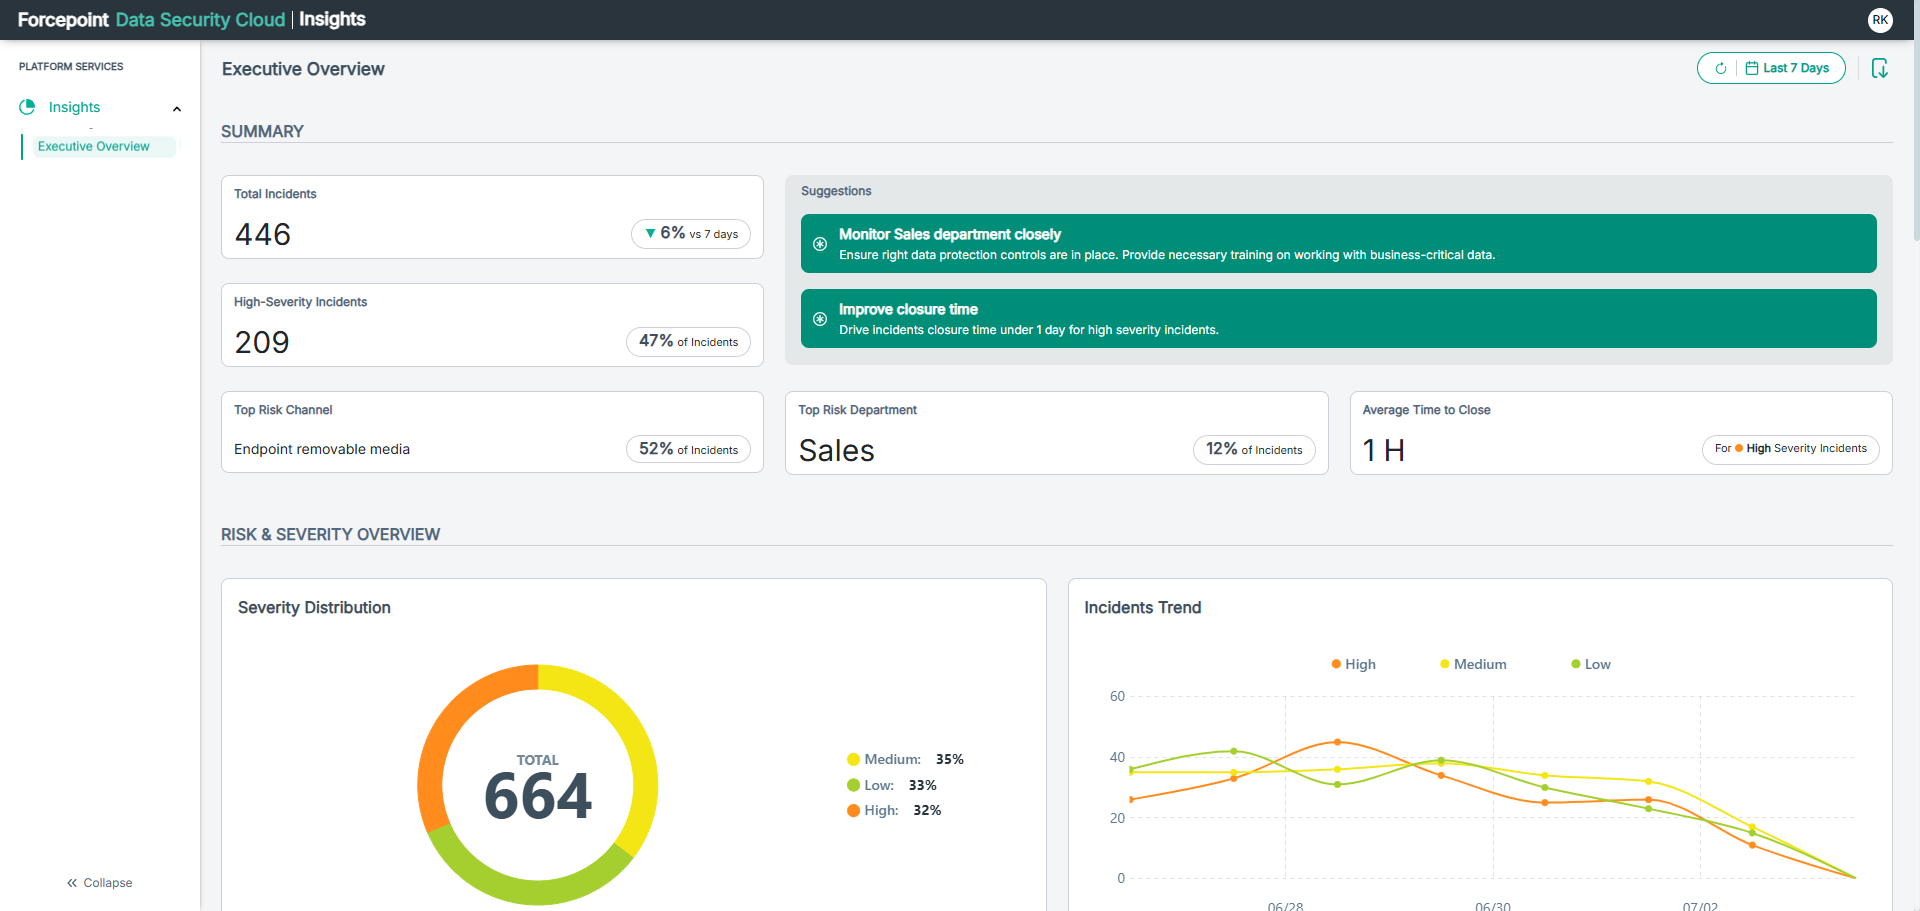This screenshot has height=911, width=1920.
Task: Toggle the Low series in trend legend
Action: click(x=1591, y=664)
